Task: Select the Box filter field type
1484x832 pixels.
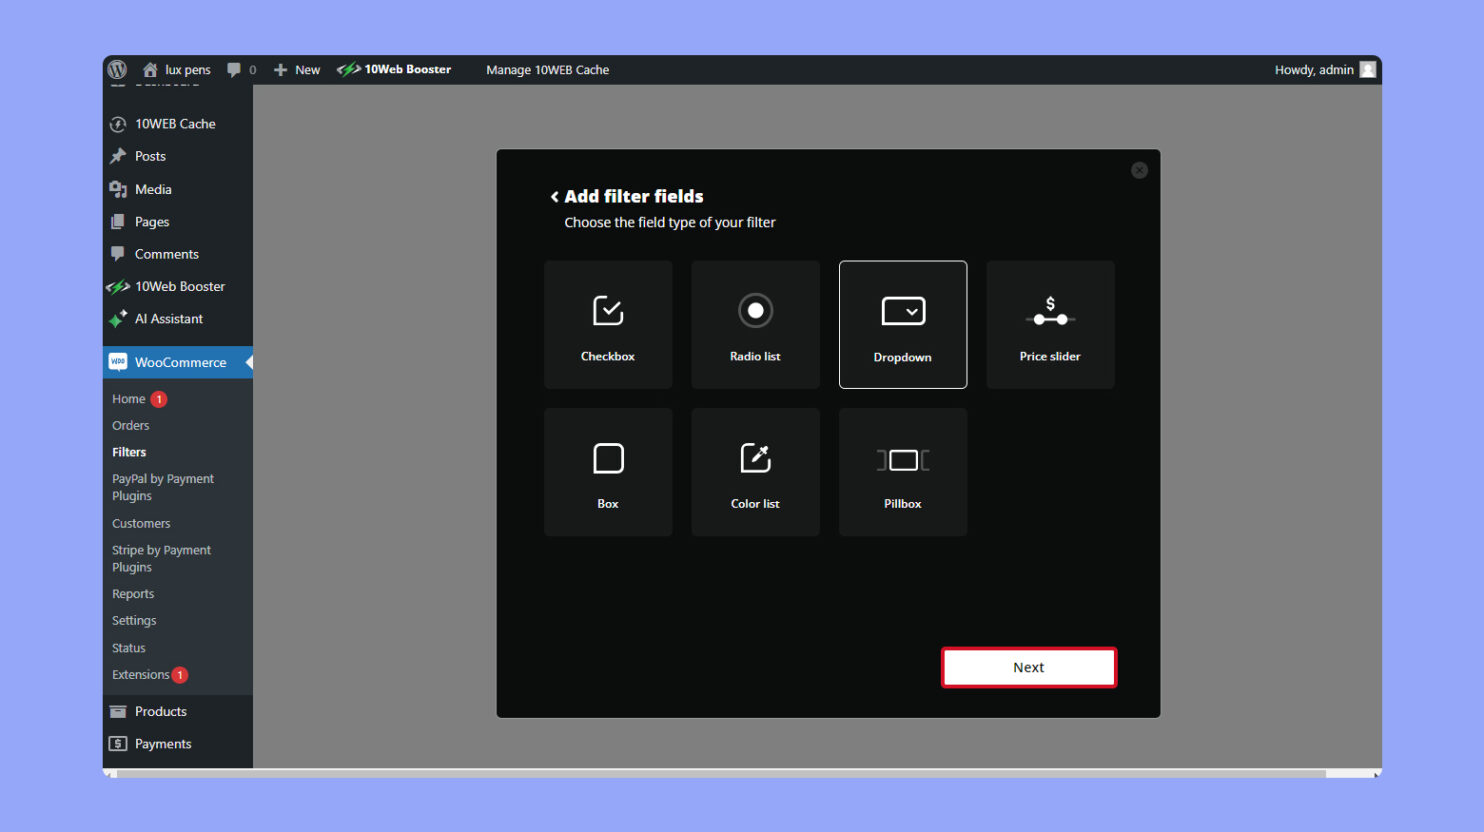Action: pyautogui.click(x=608, y=471)
